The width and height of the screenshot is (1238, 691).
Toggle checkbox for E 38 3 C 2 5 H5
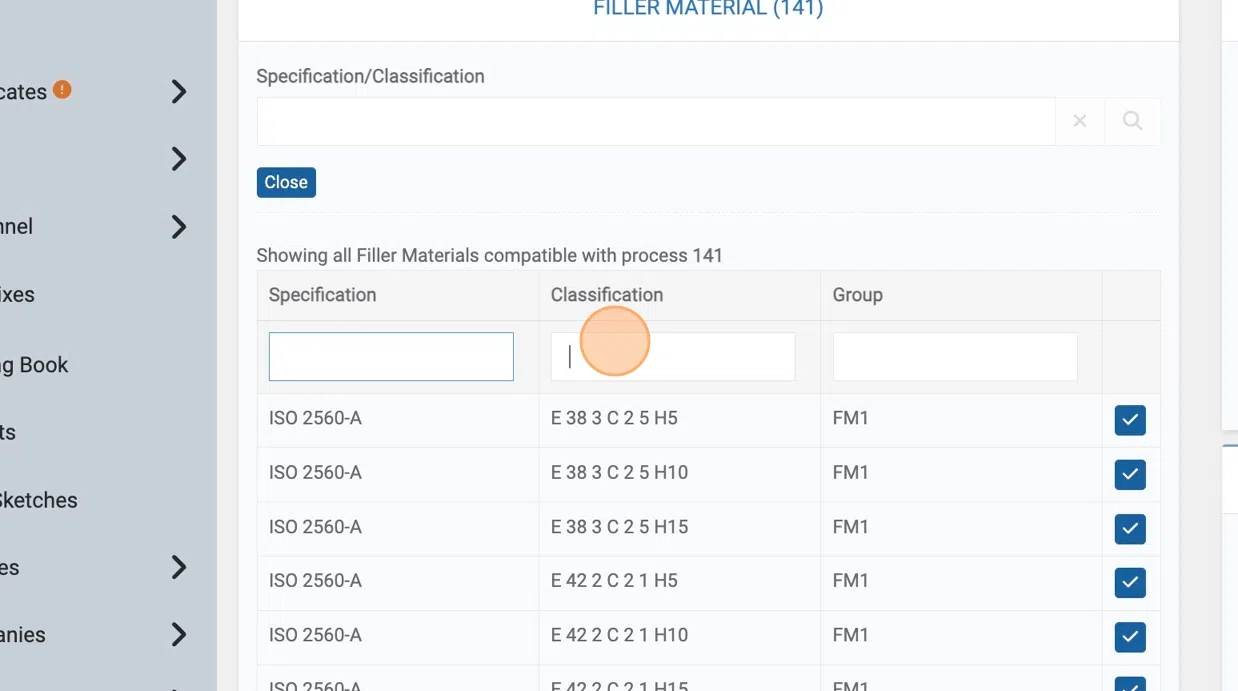(1130, 420)
